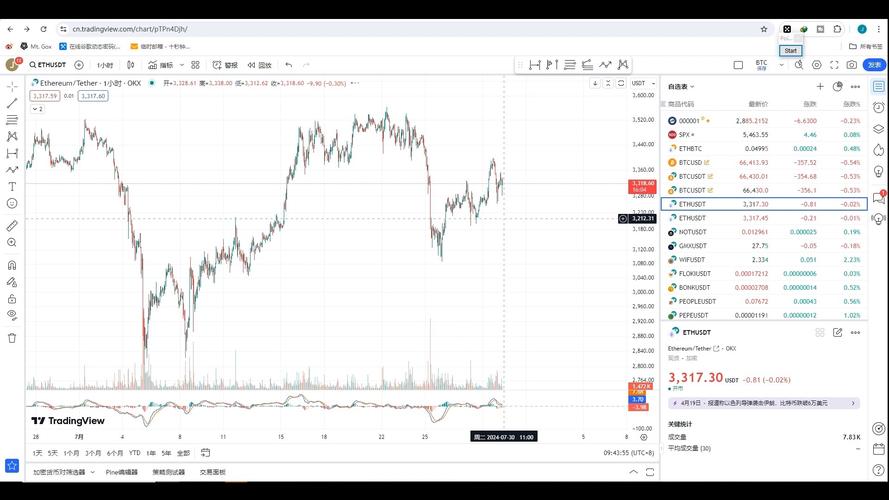The width and height of the screenshot is (889, 500).
Task: Expand the collapsed indicators legend arrow
Action: (x=37, y=108)
